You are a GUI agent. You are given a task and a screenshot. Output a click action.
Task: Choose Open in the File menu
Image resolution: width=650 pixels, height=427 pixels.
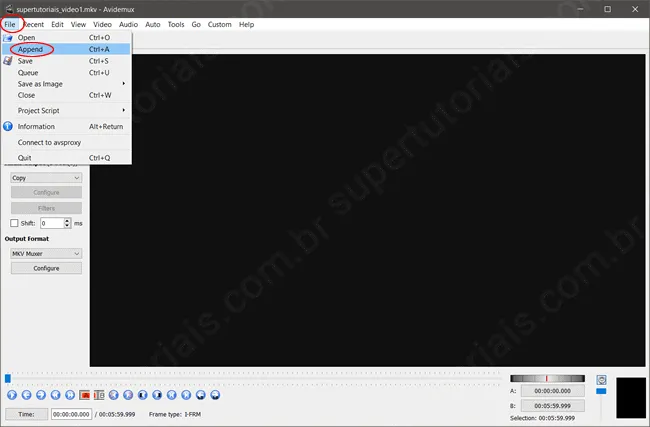66,38
